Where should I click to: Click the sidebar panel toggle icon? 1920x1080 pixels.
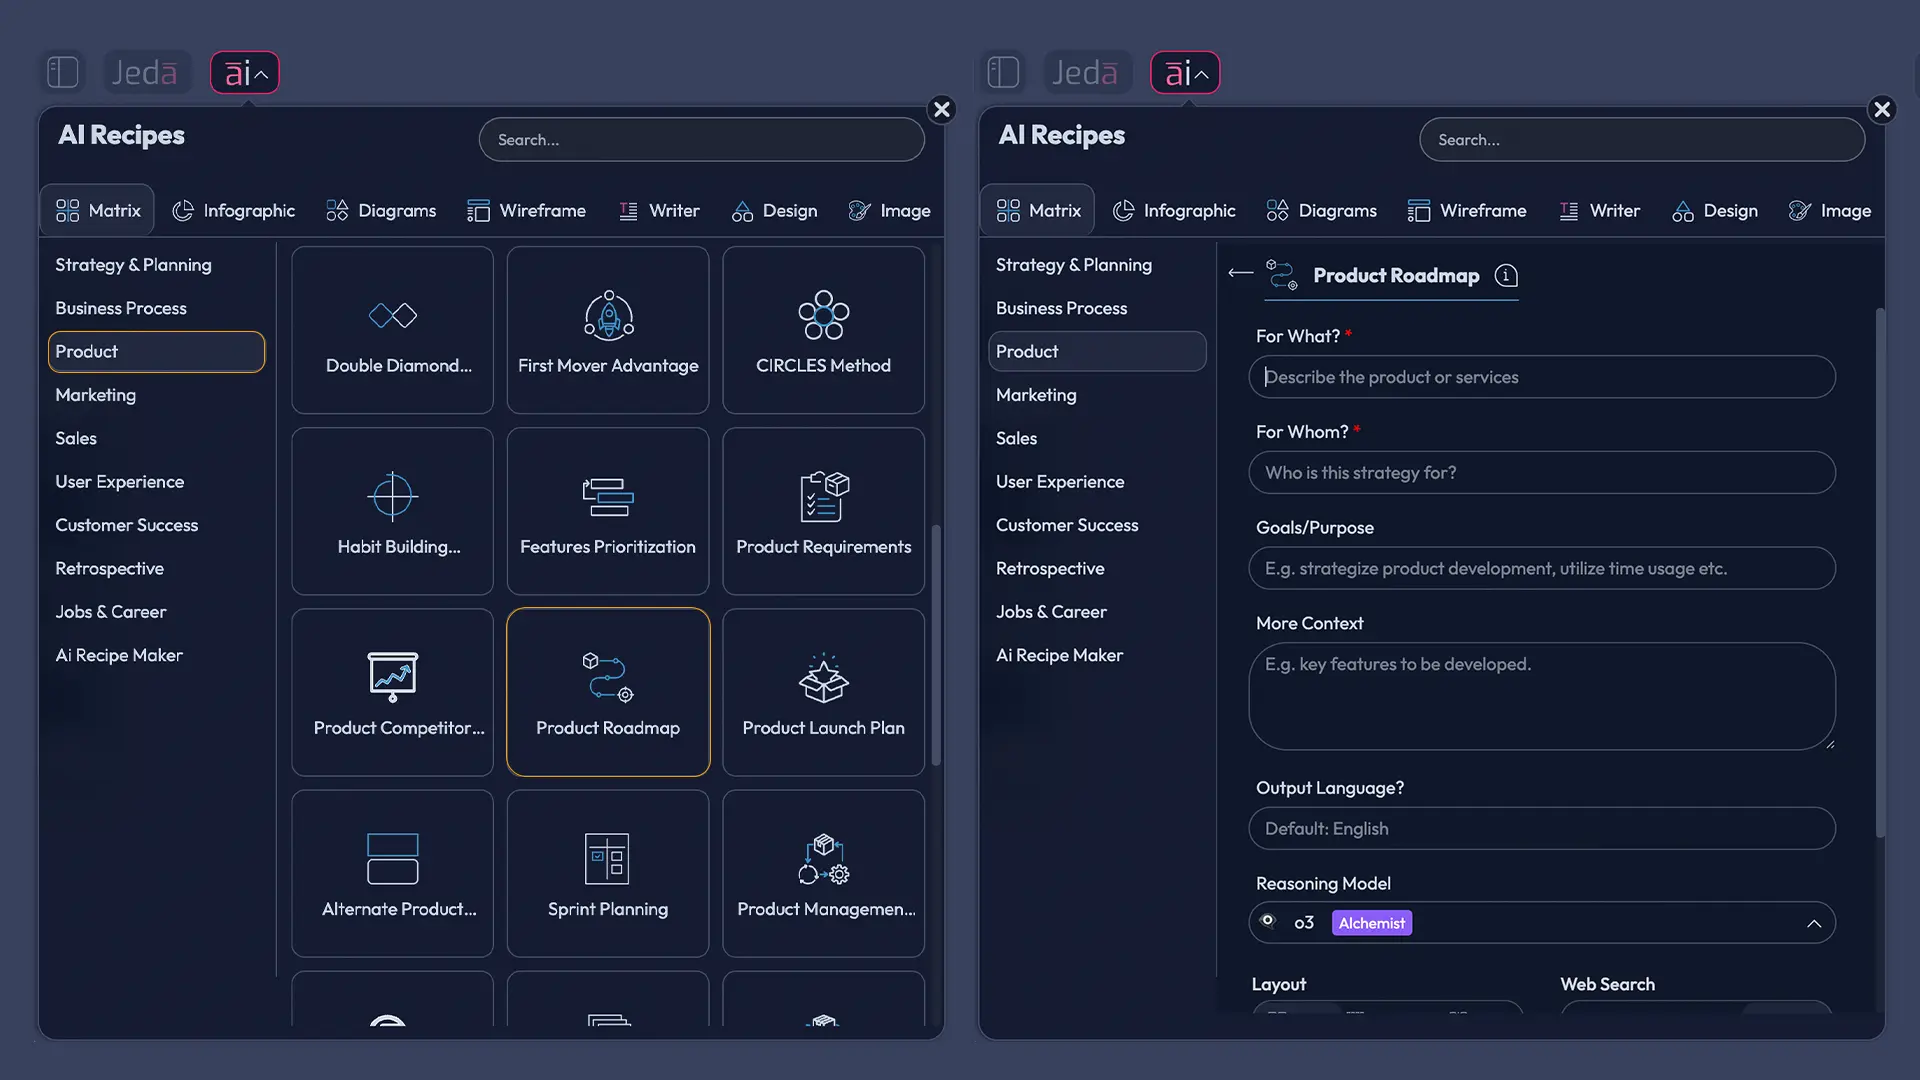[x=62, y=71]
